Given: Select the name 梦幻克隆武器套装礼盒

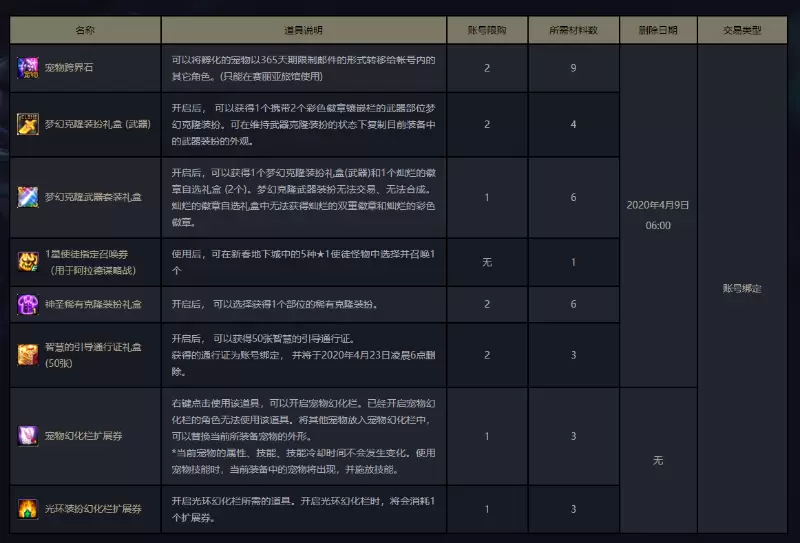Looking at the screenshot, I should (93, 197).
